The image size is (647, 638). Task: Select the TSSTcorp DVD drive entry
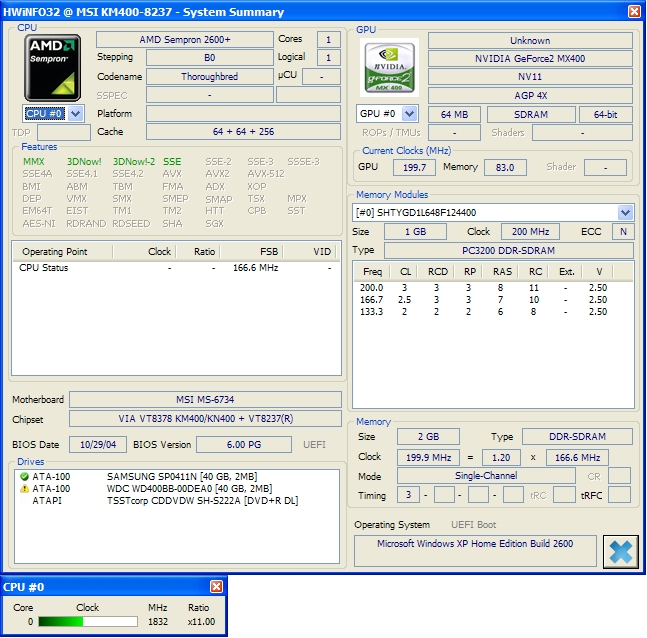tap(202, 500)
